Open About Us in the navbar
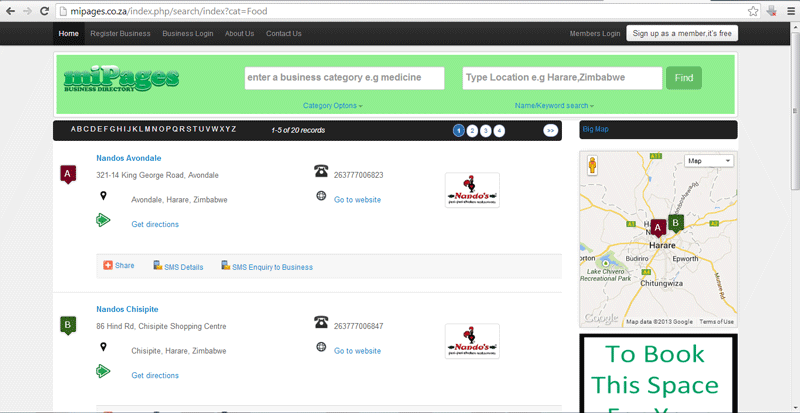Viewport: 800px width, 413px height. (x=239, y=34)
